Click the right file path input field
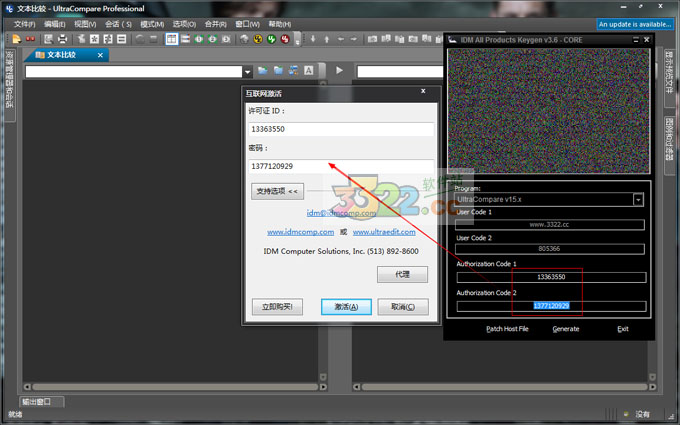 tap(400, 72)
